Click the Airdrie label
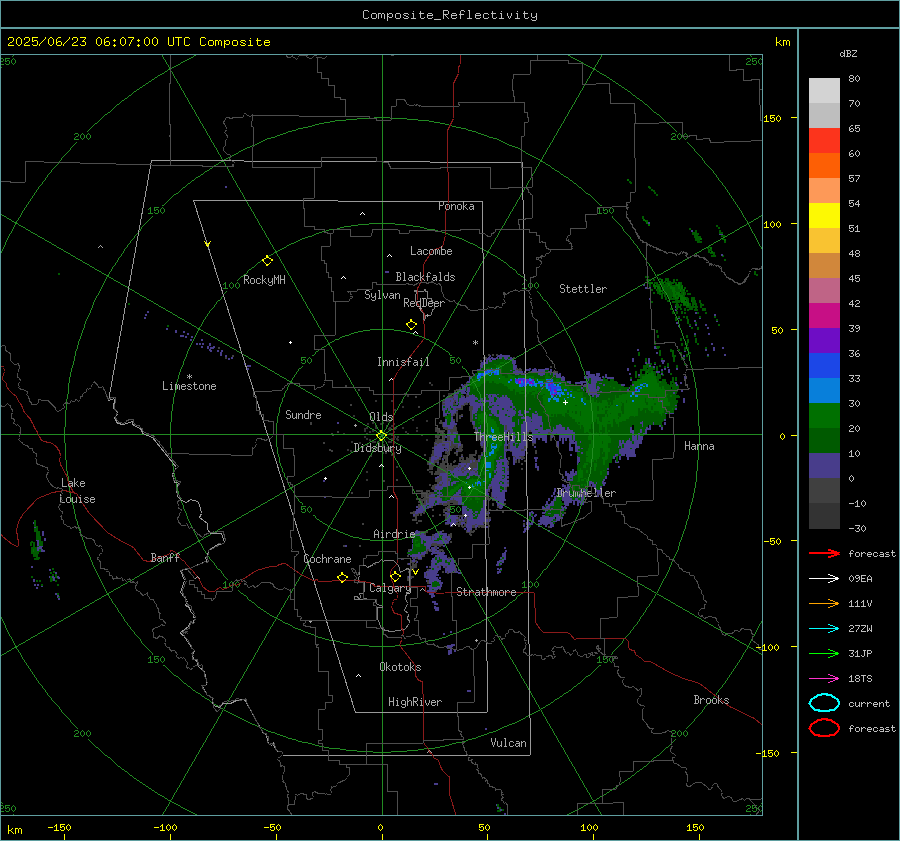900x841 pixels. click(394, 534)
